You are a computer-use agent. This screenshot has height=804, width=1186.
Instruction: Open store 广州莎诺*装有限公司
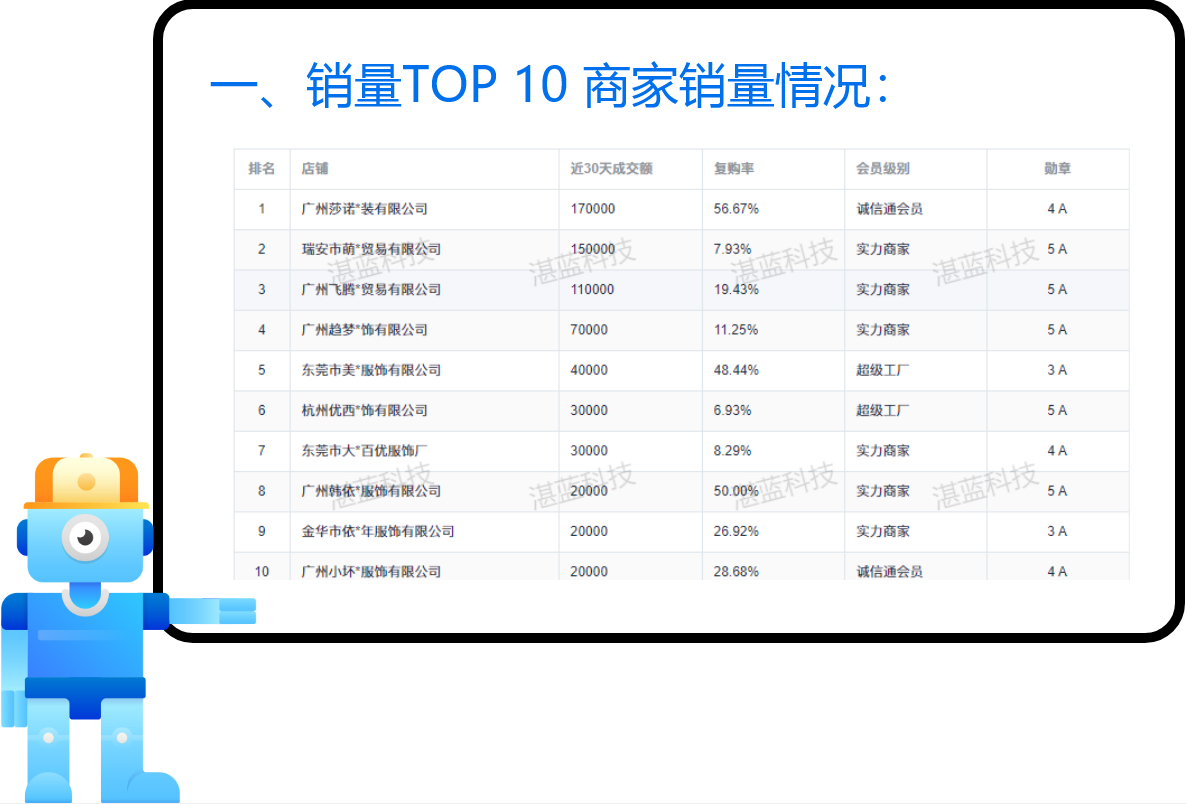pos(364,209)
